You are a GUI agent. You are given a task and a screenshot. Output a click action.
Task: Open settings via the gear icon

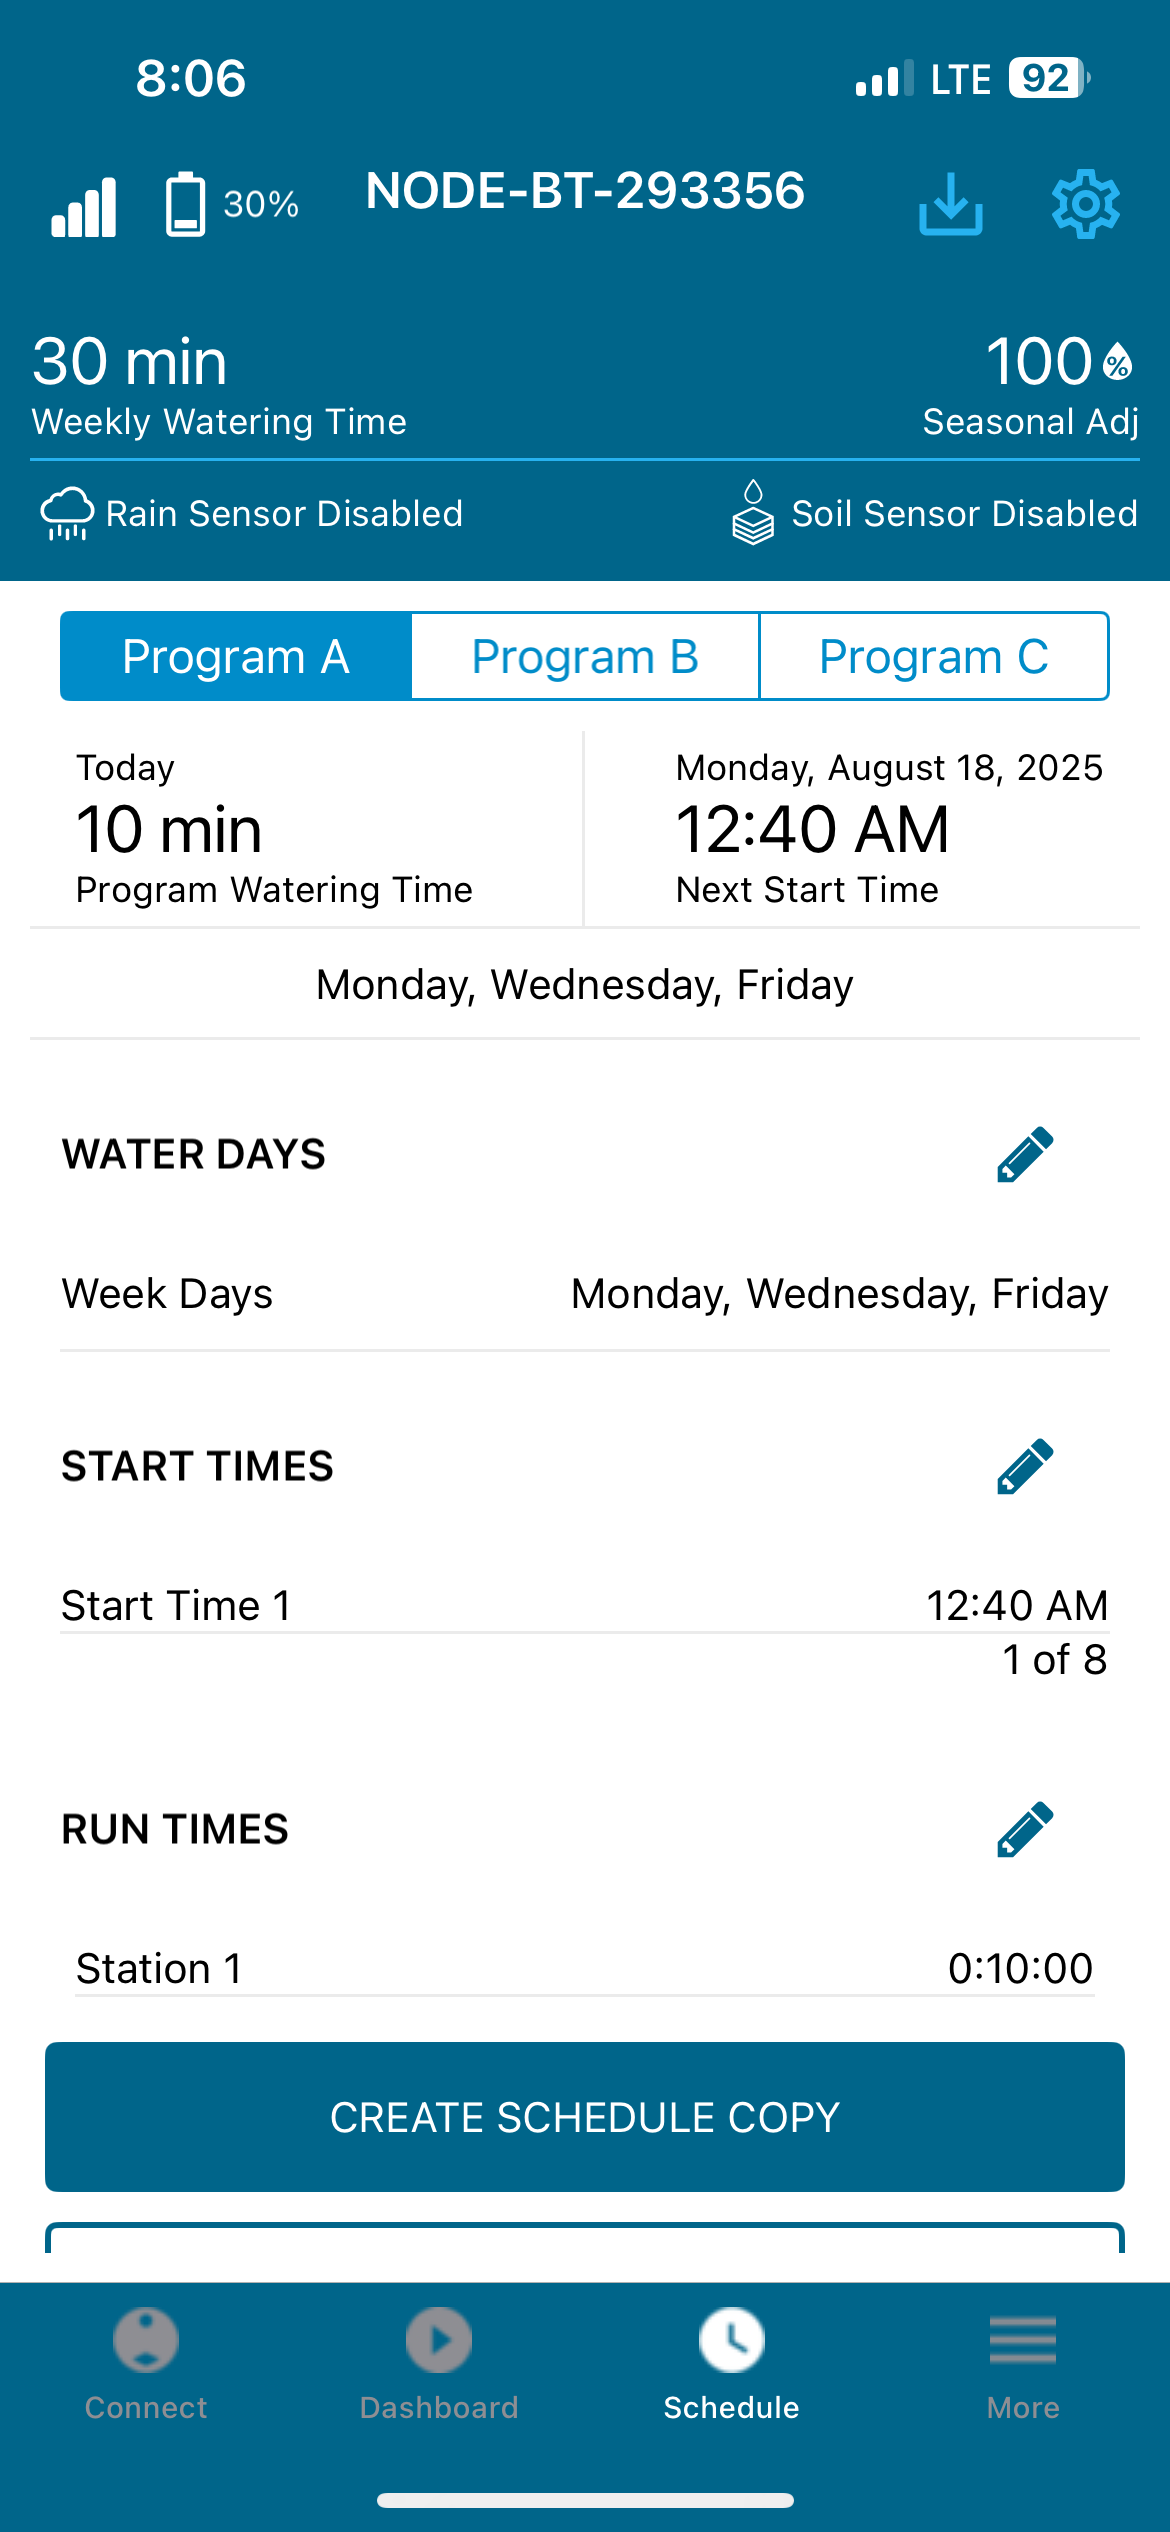[1086, 204]
